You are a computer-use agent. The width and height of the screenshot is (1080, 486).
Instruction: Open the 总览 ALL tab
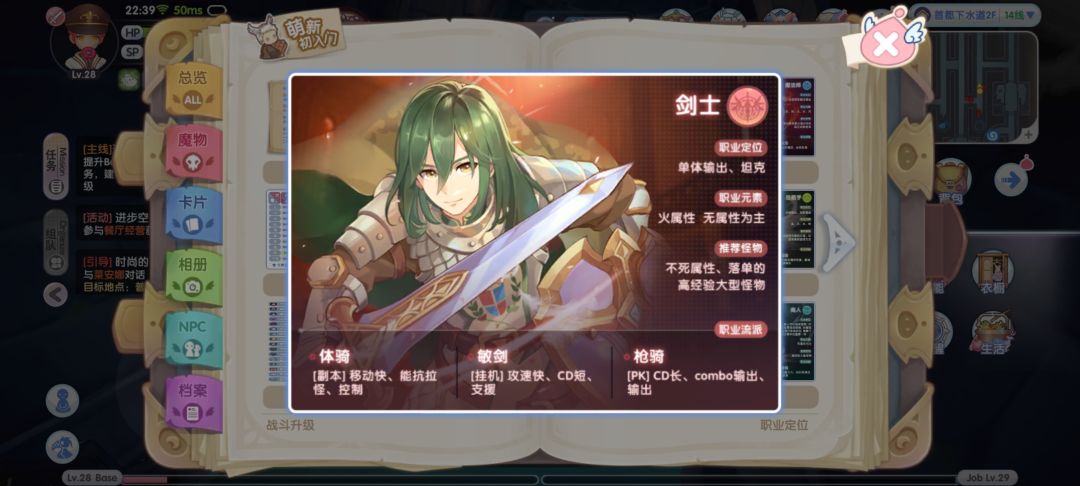tap(194, 89)
